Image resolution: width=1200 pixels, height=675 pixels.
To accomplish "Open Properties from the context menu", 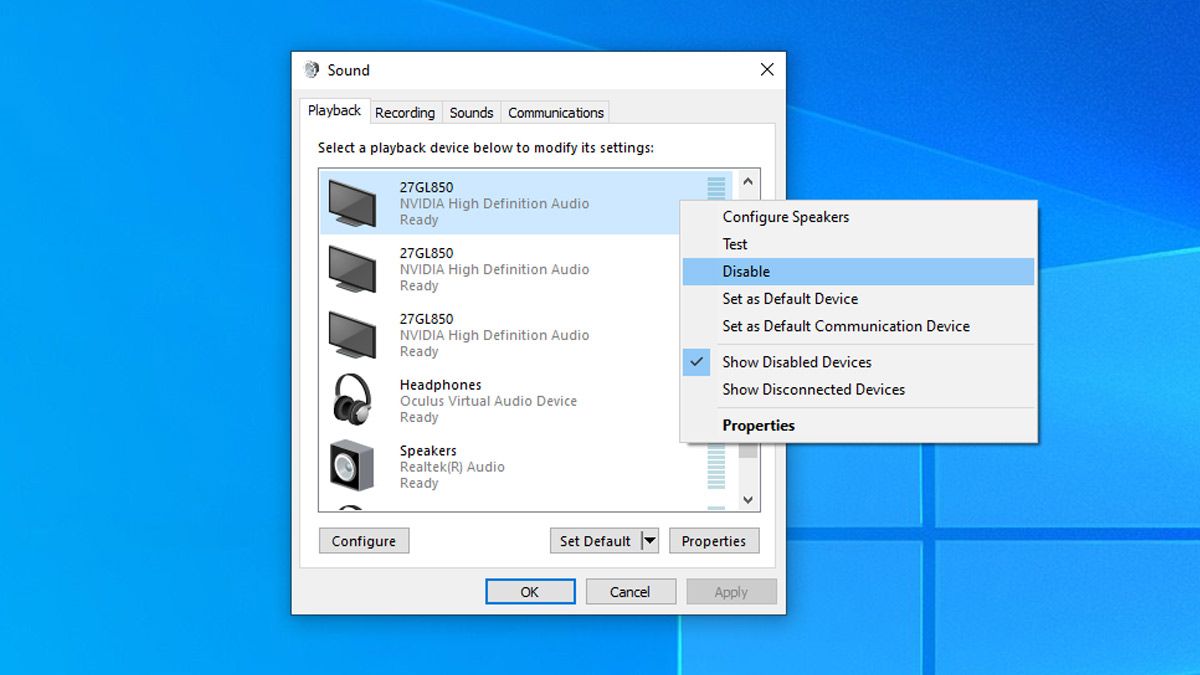I will click(859, 425).
